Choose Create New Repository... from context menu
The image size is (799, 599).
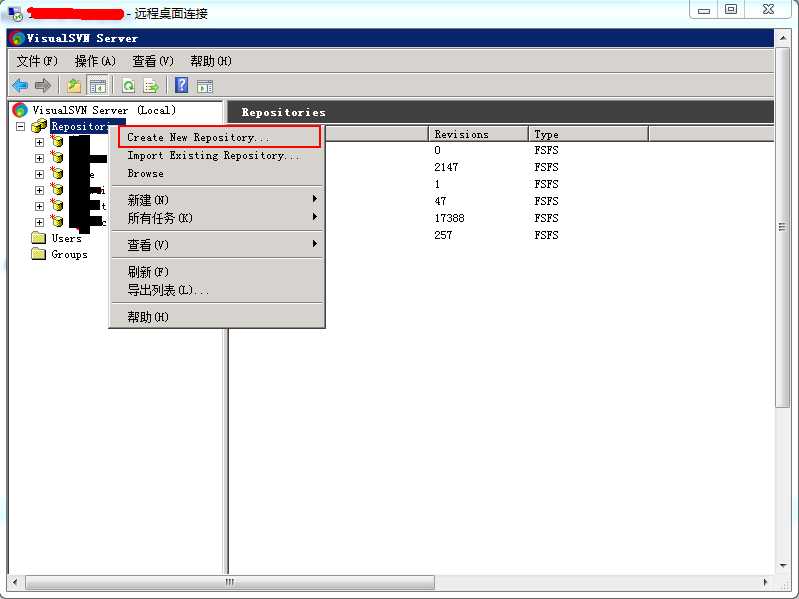click(x=219, y=137)
